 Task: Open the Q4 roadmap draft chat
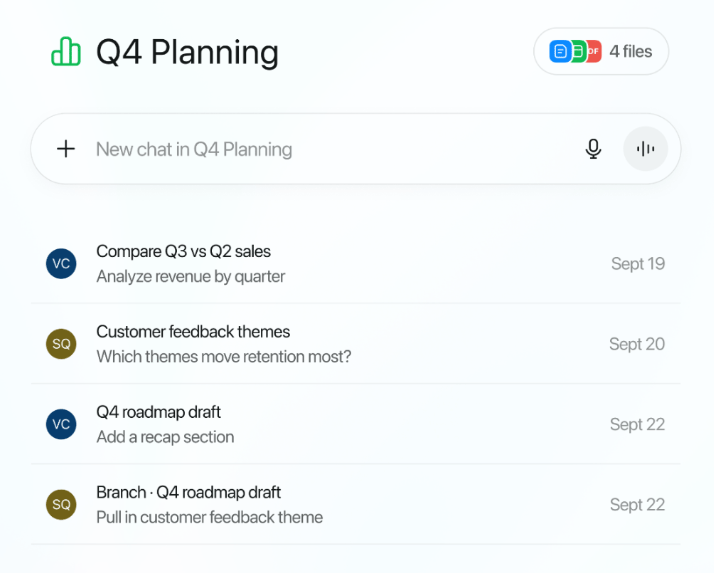(158, 412)
